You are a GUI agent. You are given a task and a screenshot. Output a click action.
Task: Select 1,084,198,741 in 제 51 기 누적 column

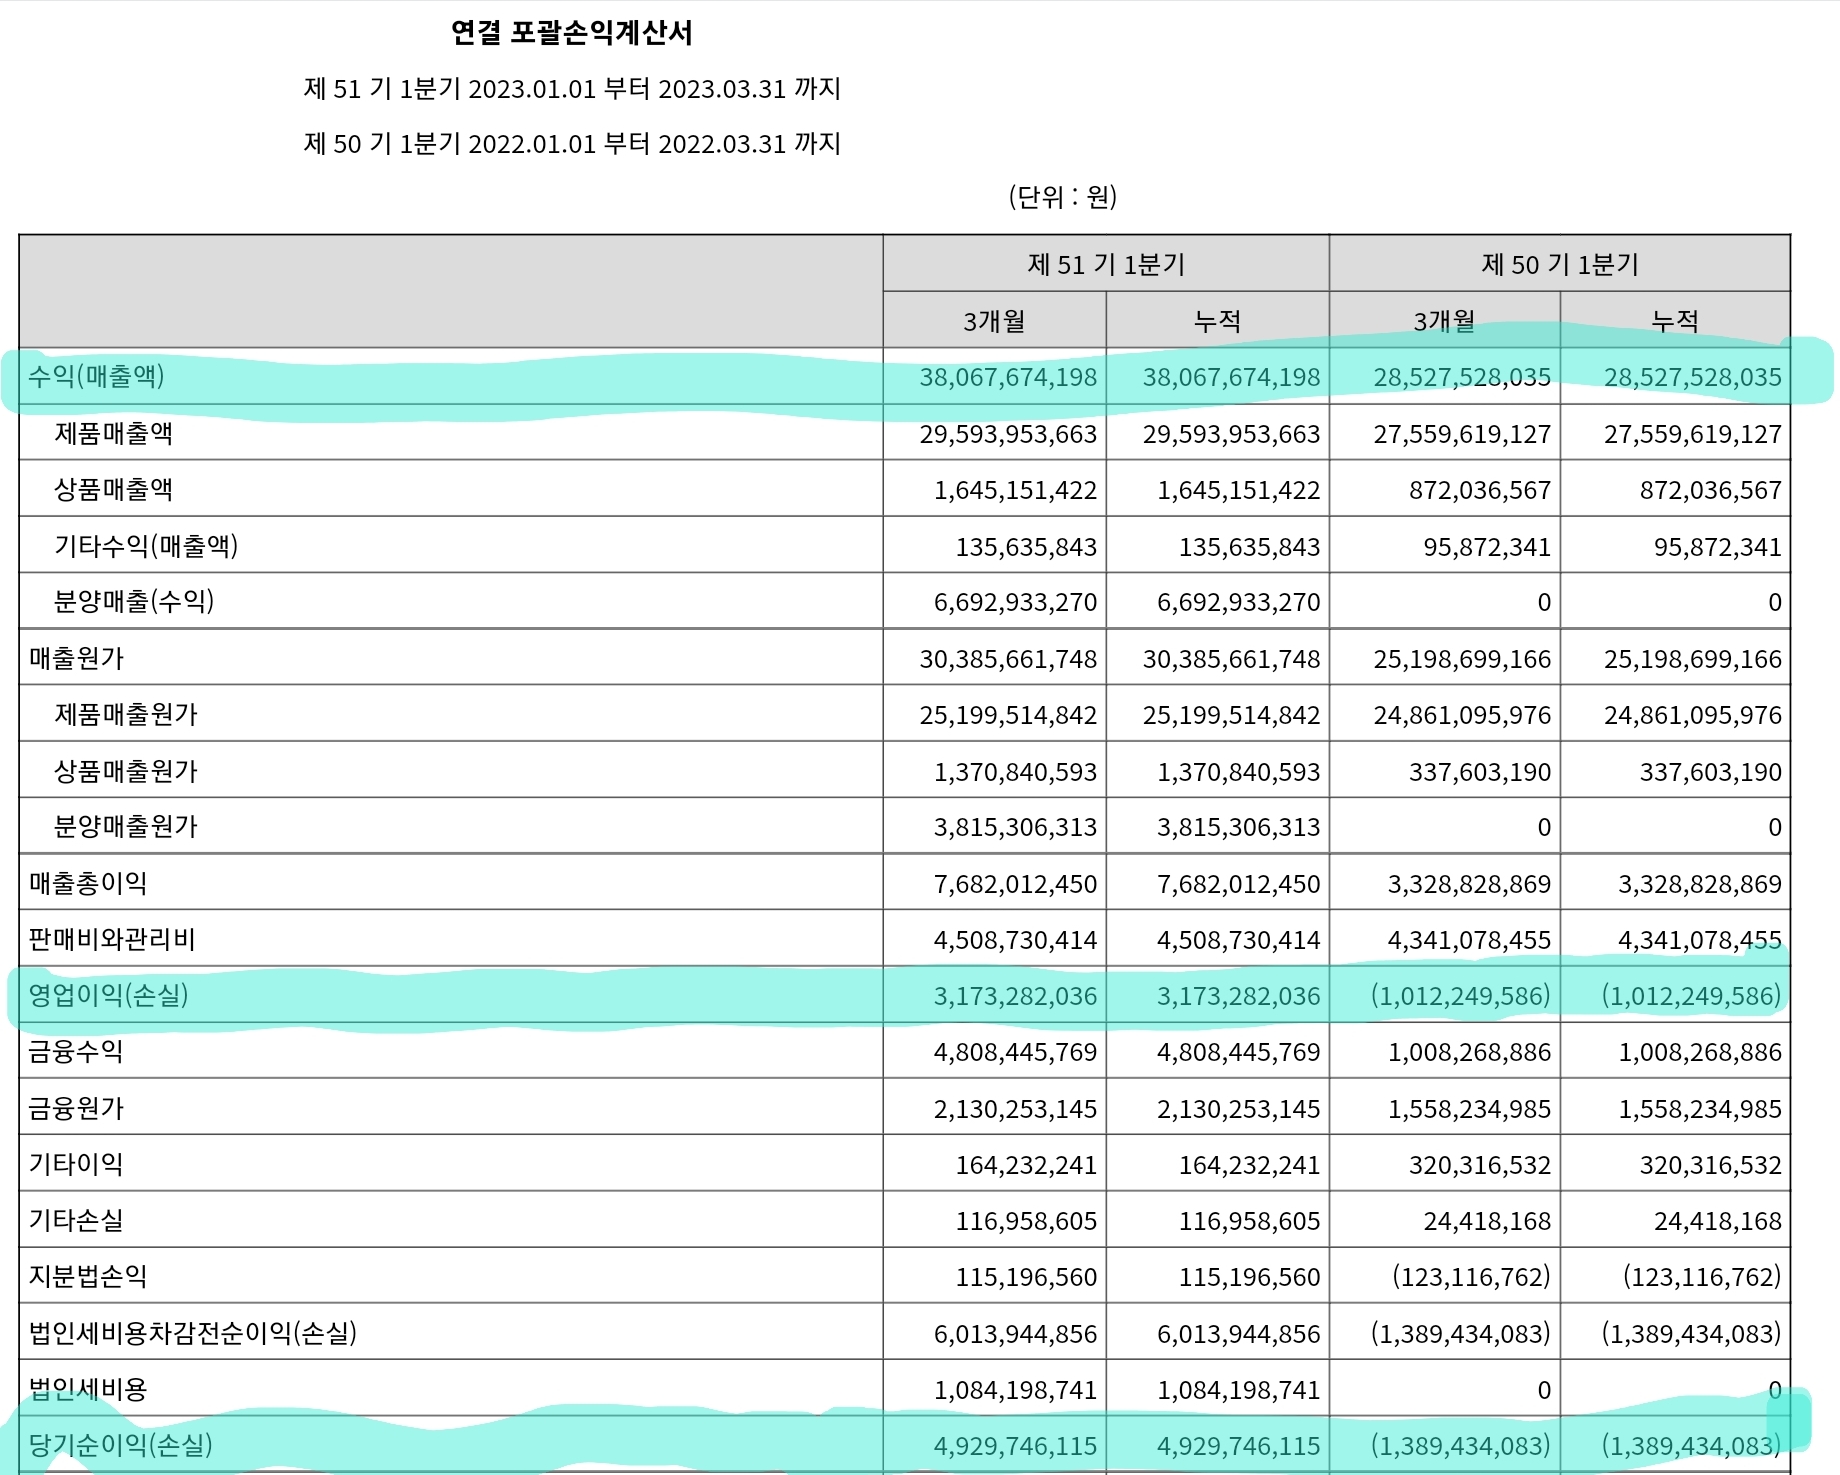click(1239, 1390)
